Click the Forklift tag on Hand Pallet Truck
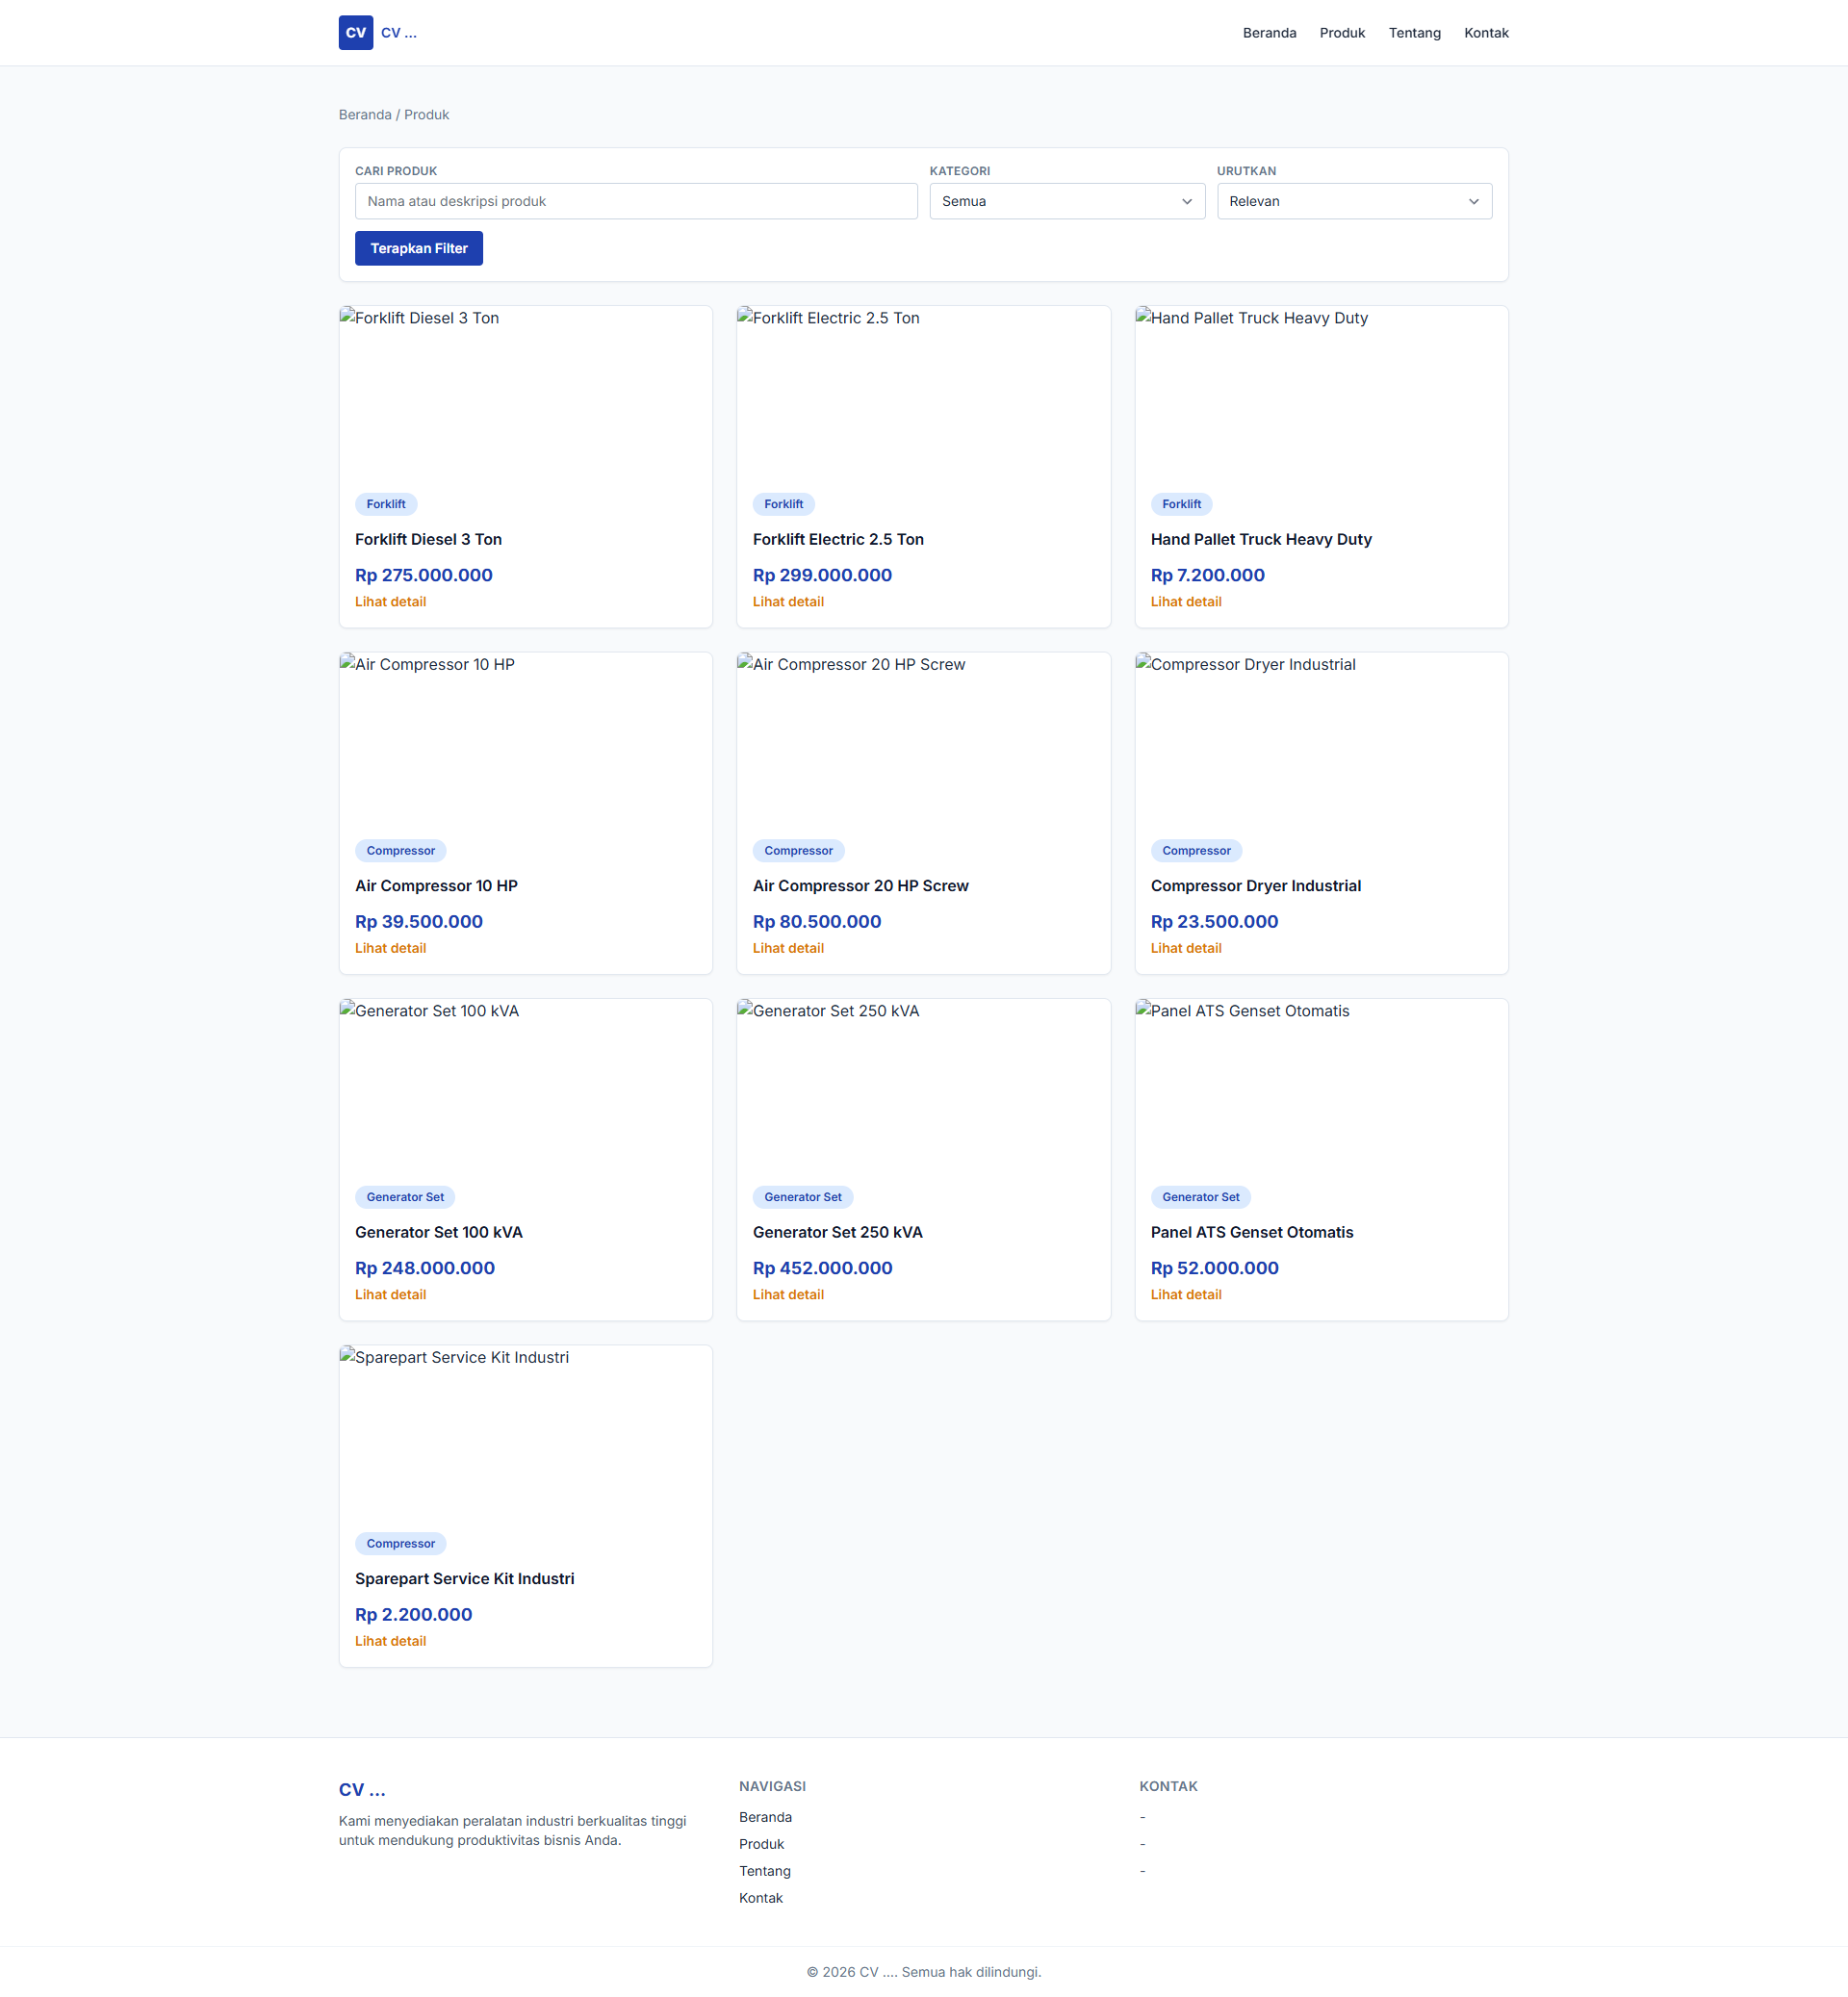Screen dimensions: 1848x1997 (x=1180, y=504)
